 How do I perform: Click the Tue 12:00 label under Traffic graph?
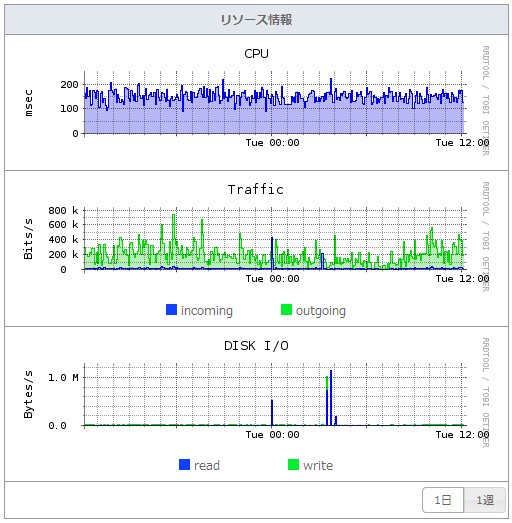point(462,279)
